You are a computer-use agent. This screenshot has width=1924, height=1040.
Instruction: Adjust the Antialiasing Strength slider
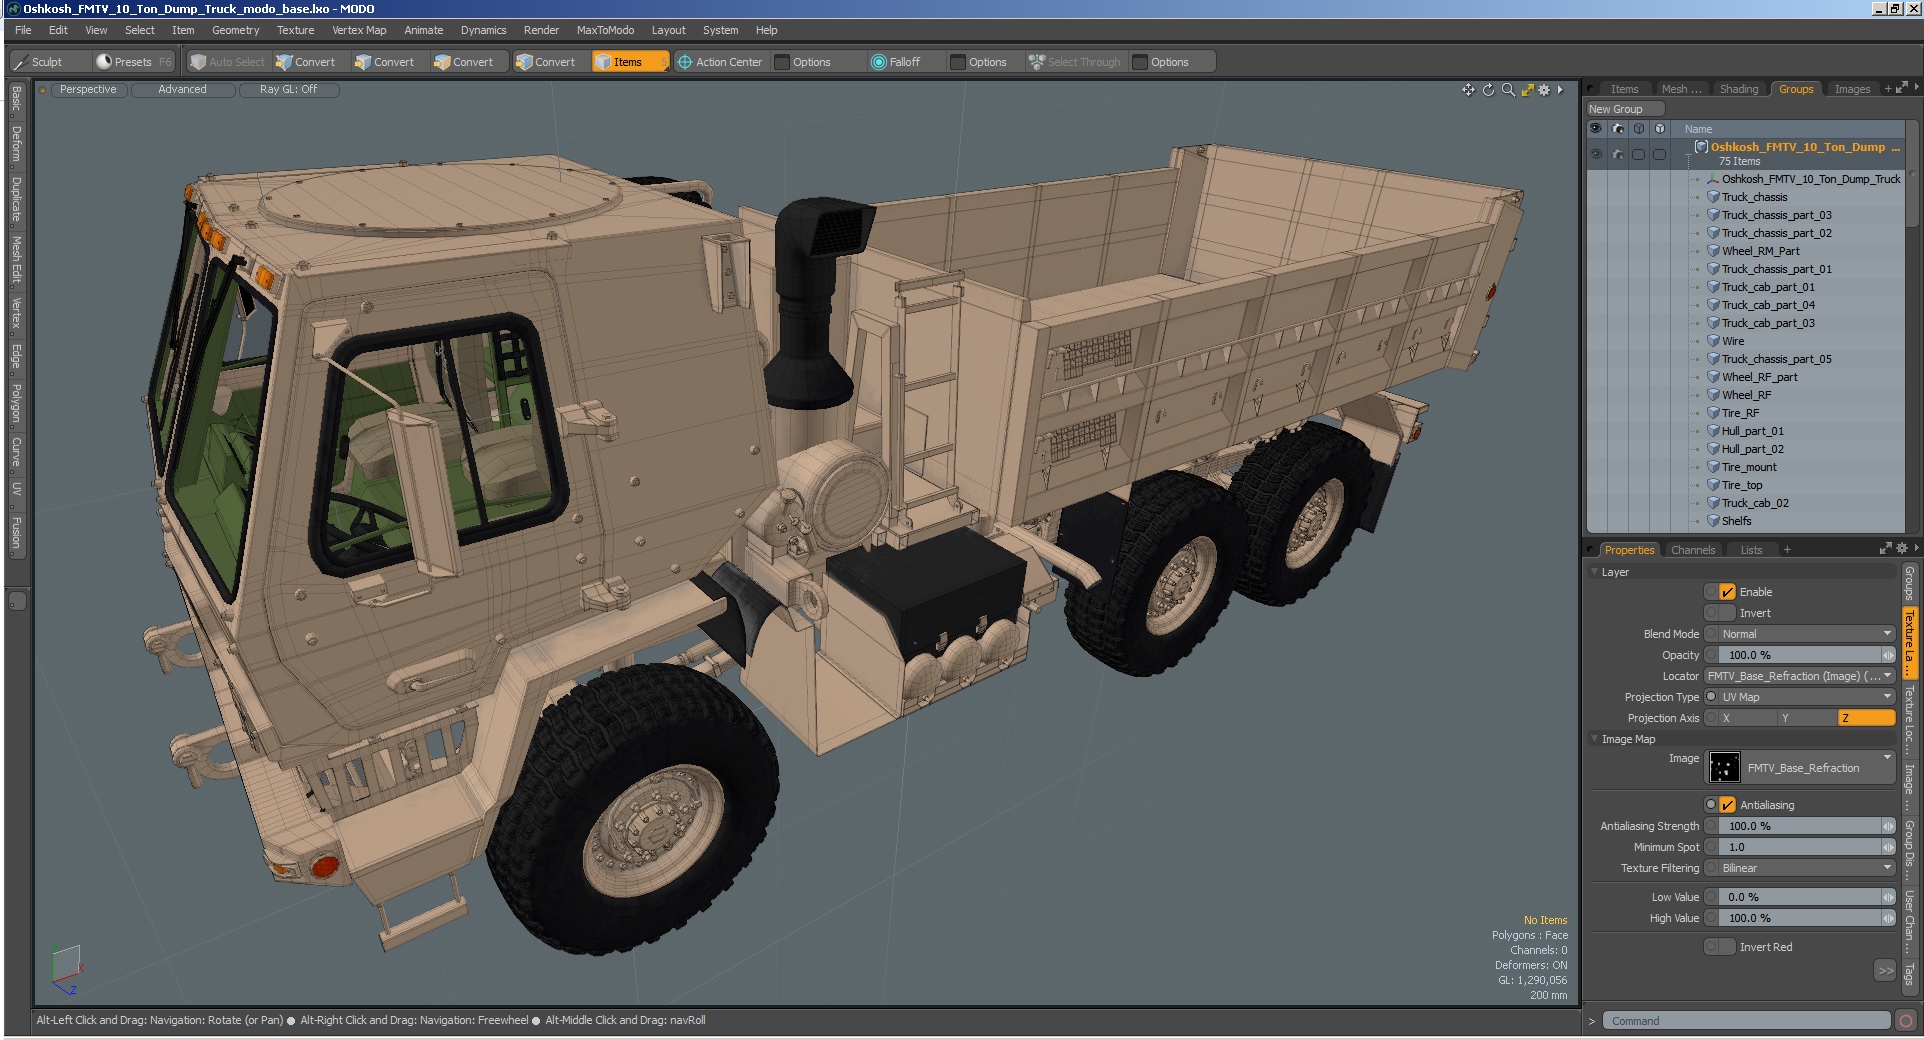pyautogui.click(x=1807, y=826)
